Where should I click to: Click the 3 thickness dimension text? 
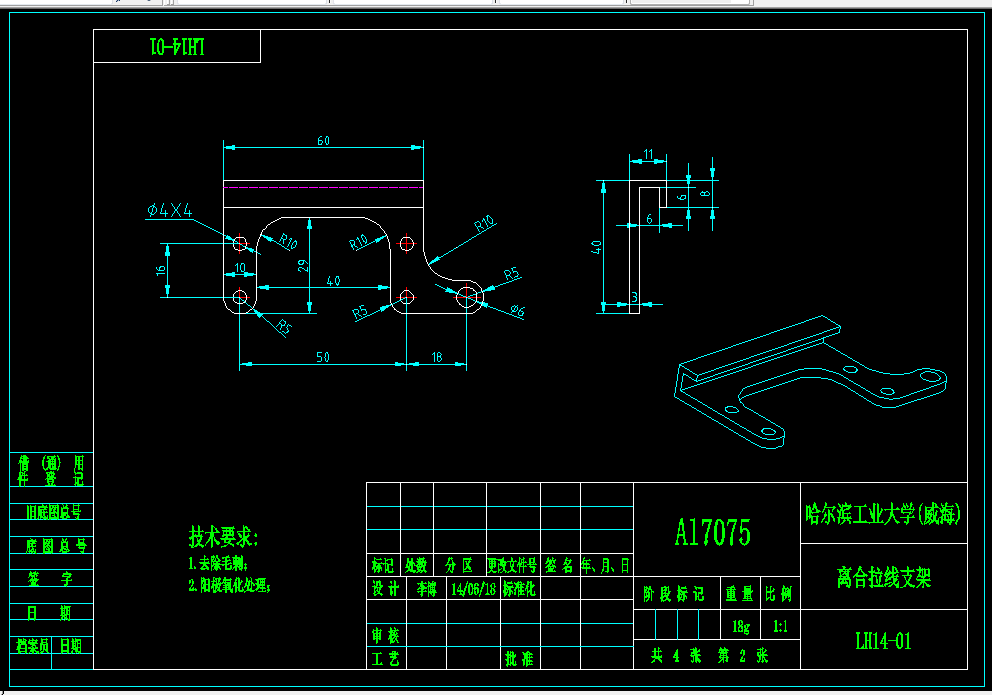click(x=634, y=297)
